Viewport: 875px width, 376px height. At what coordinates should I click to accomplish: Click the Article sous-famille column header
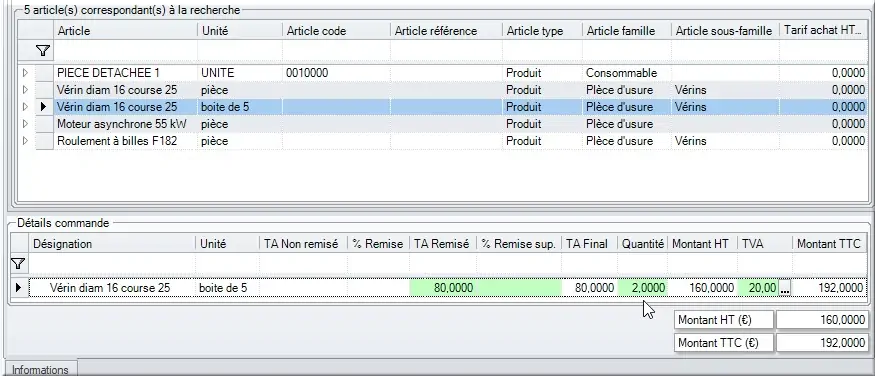pos(725,31)
